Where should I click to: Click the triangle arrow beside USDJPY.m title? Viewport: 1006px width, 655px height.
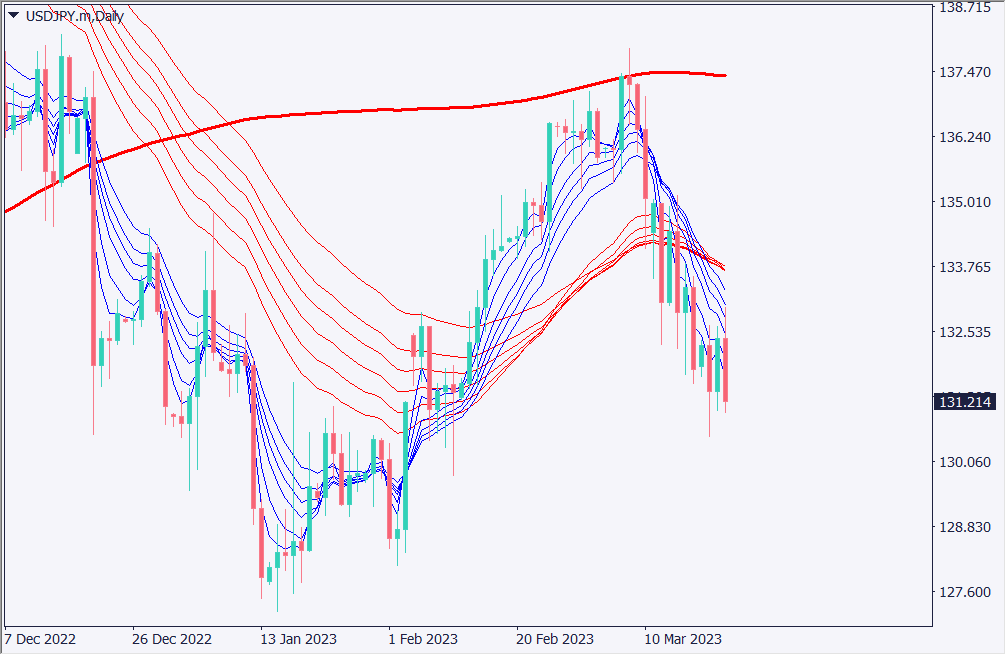click(x=13, y=15)
